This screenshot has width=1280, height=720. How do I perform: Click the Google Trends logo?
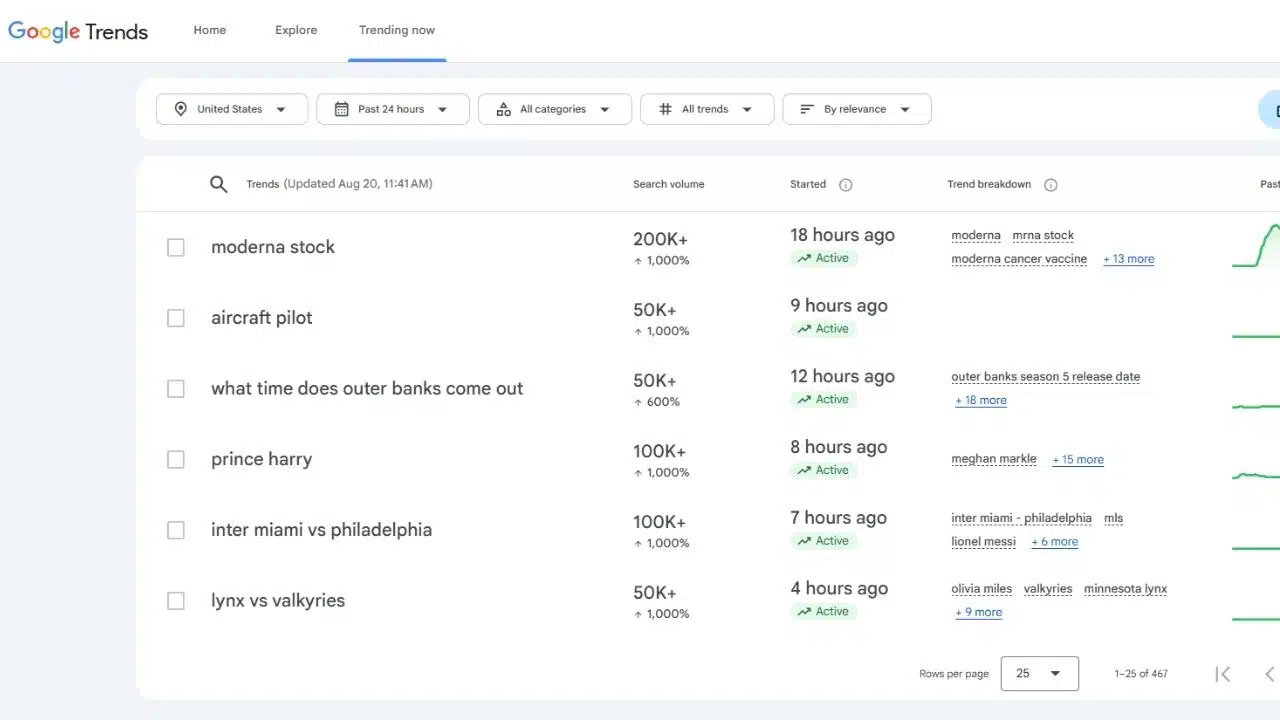(x=78, y=31)
